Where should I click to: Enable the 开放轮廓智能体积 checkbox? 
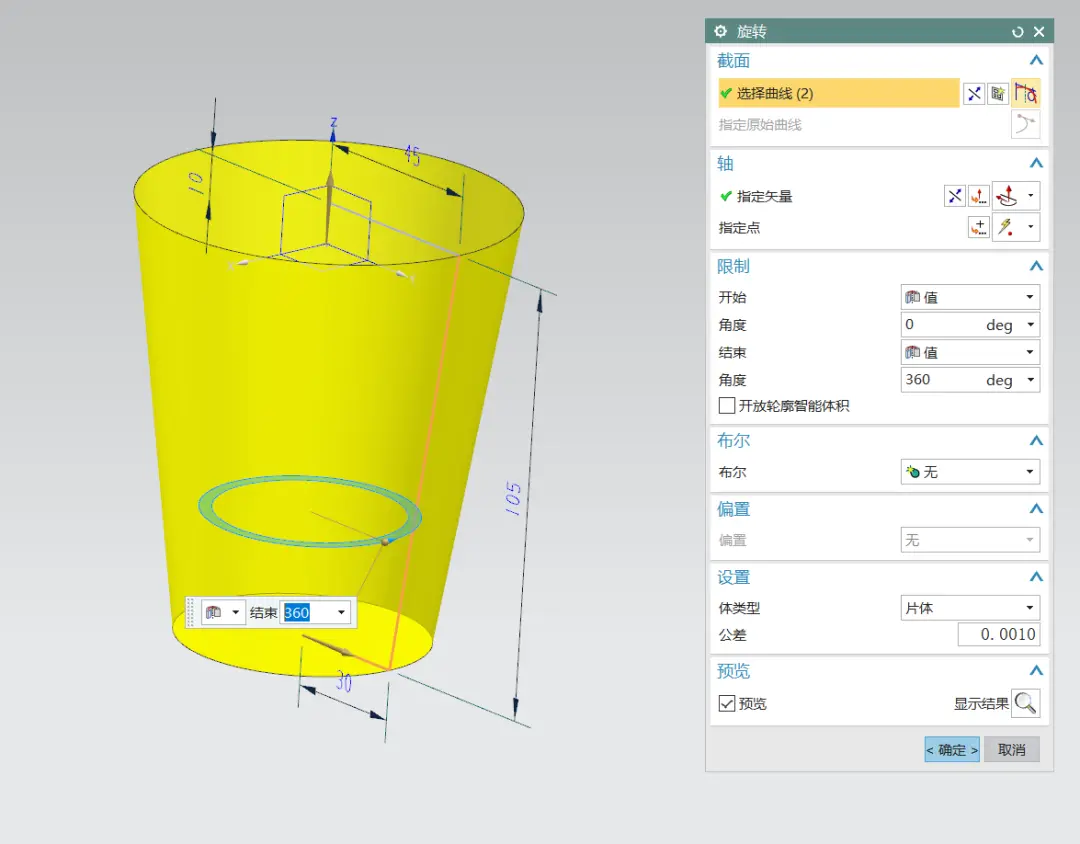coord(727,406)
